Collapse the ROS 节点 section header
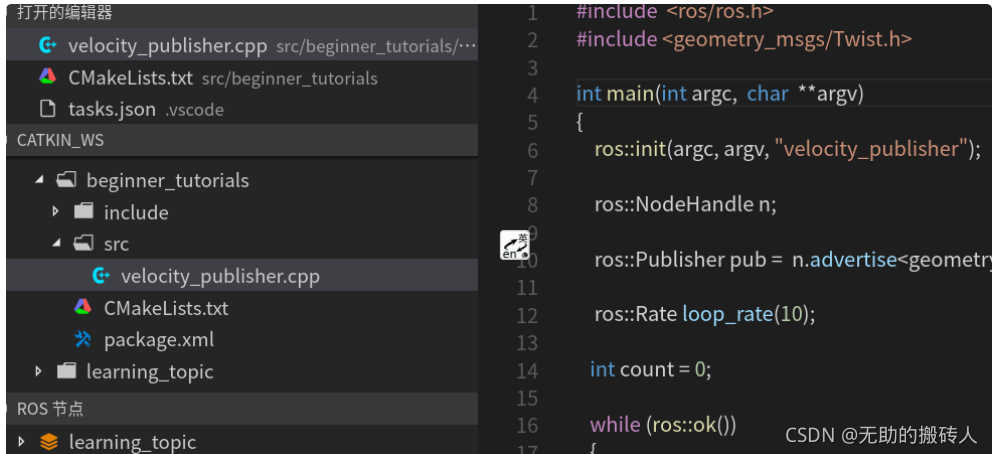This screenshot has height=454, width=994. pos(242,409)
